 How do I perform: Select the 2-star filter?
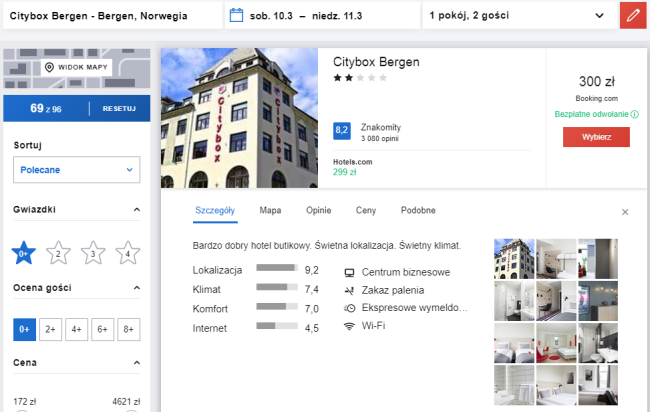[x=58, y=253]
